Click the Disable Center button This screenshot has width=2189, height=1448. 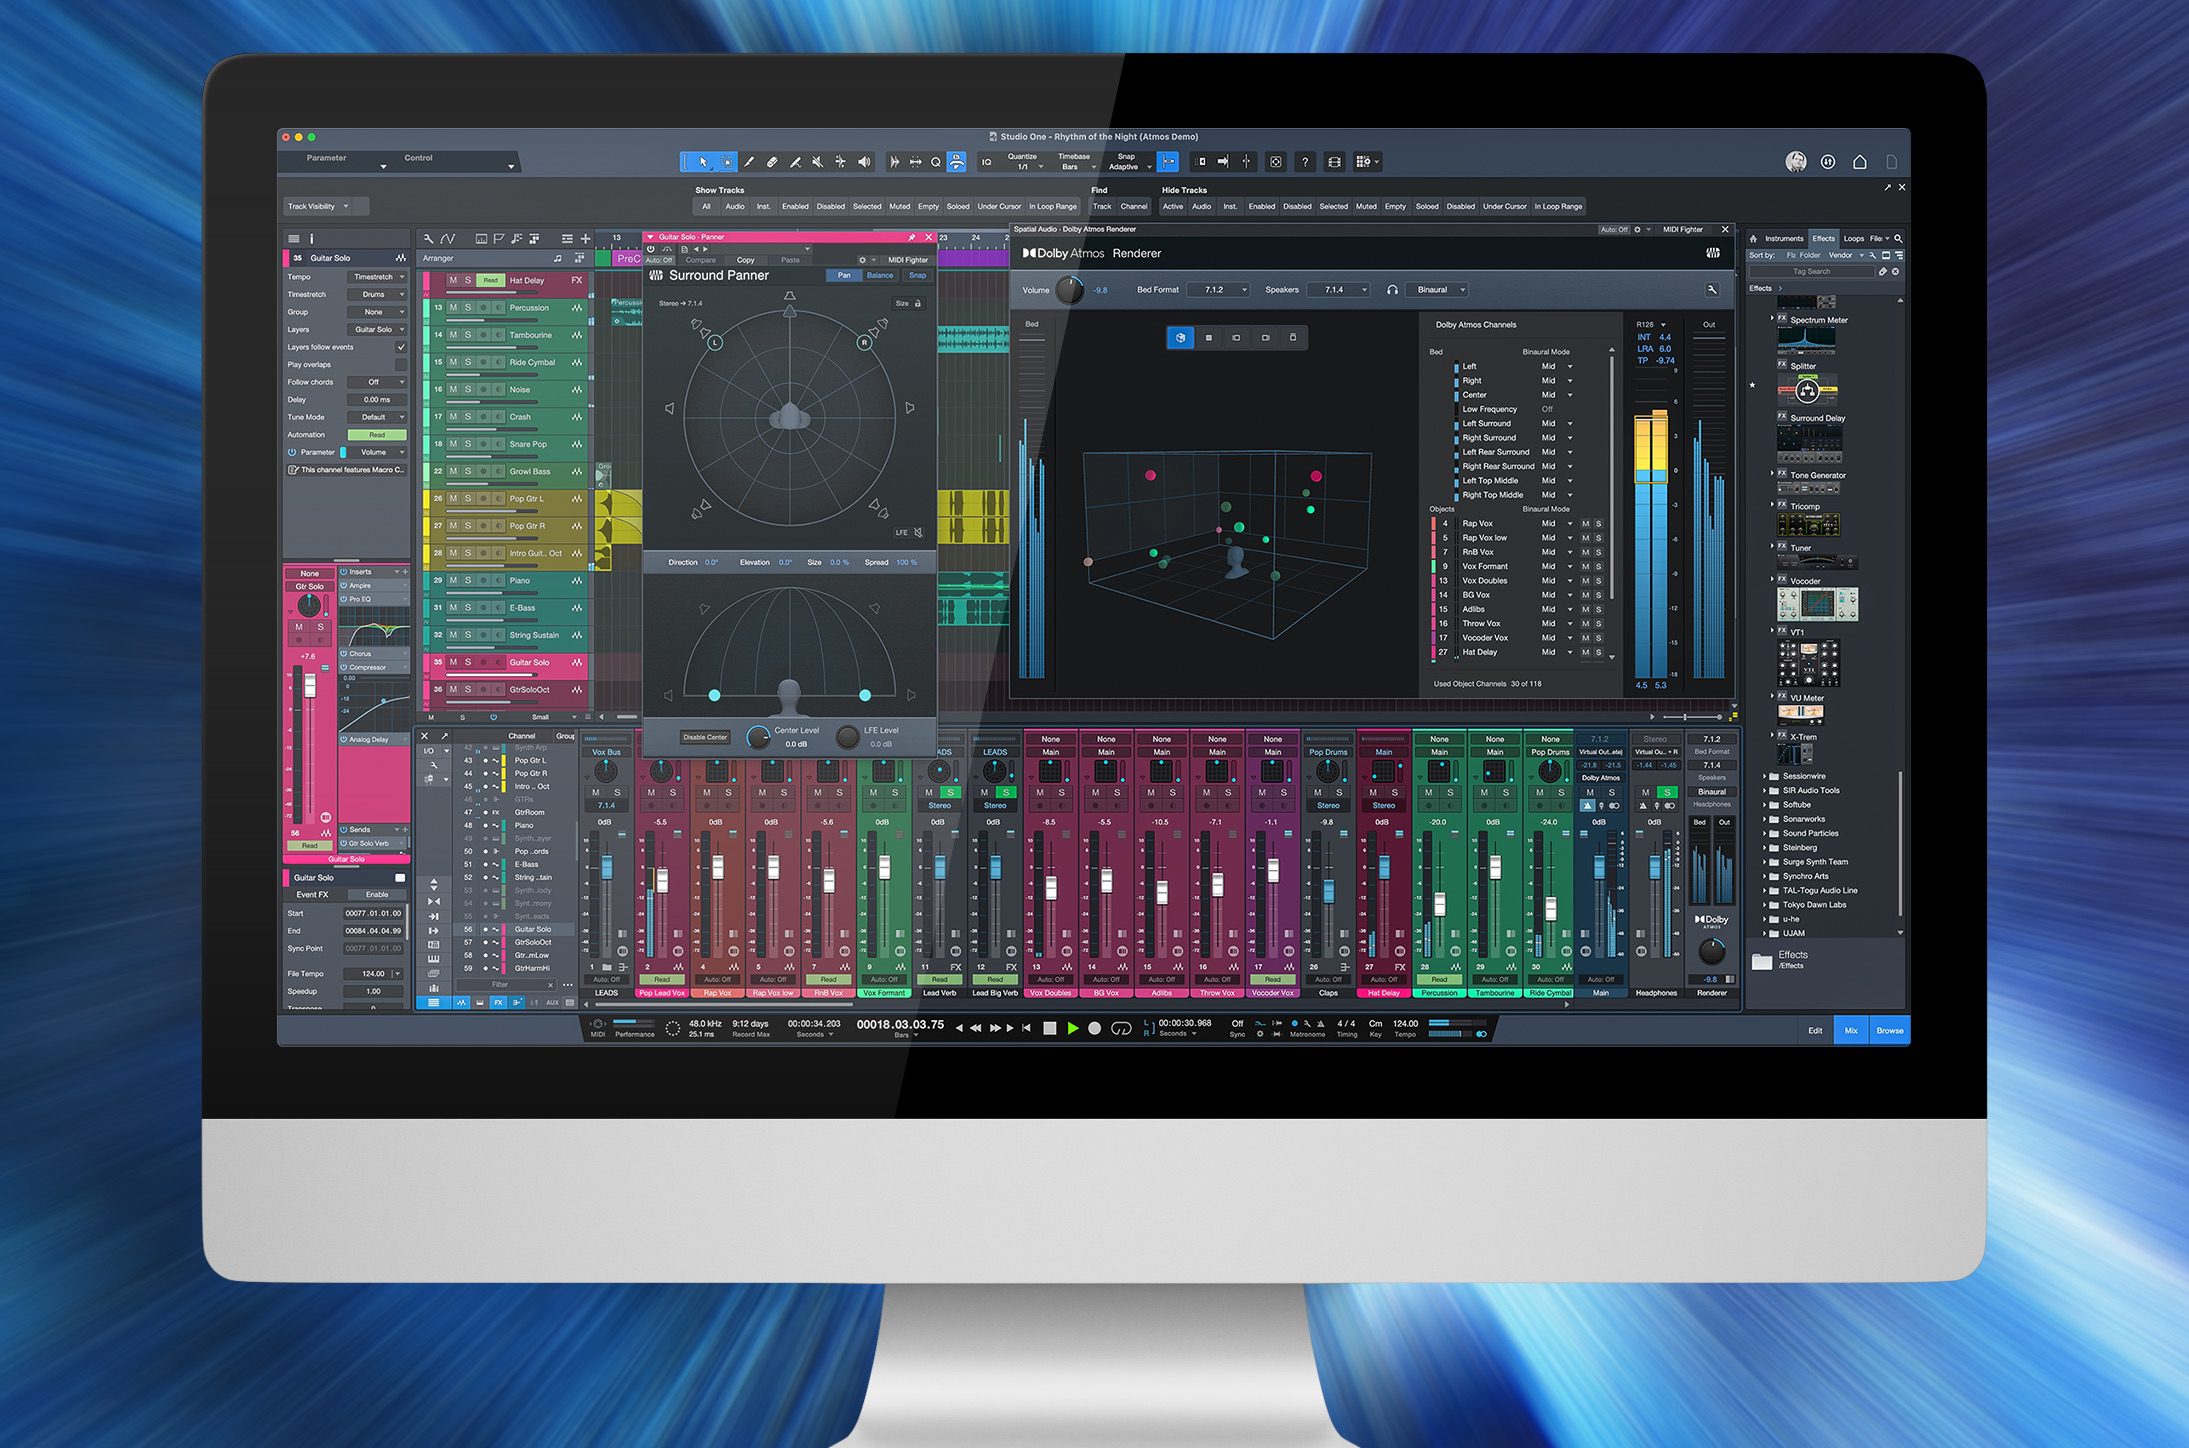pos(705,738)
